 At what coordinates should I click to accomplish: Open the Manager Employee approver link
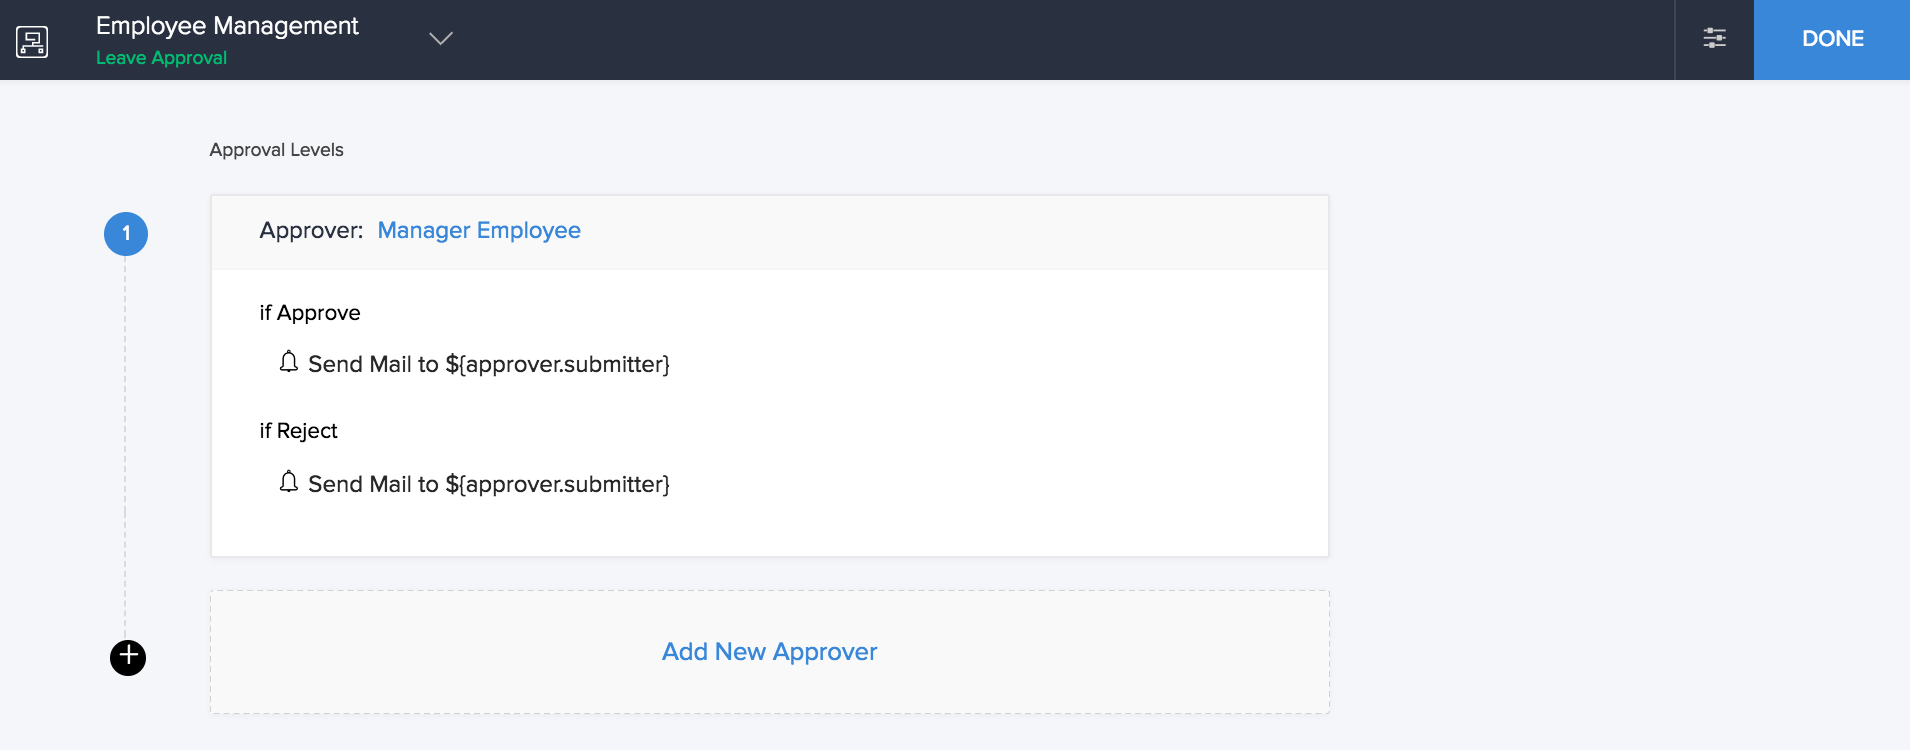(x=479, y=230)
